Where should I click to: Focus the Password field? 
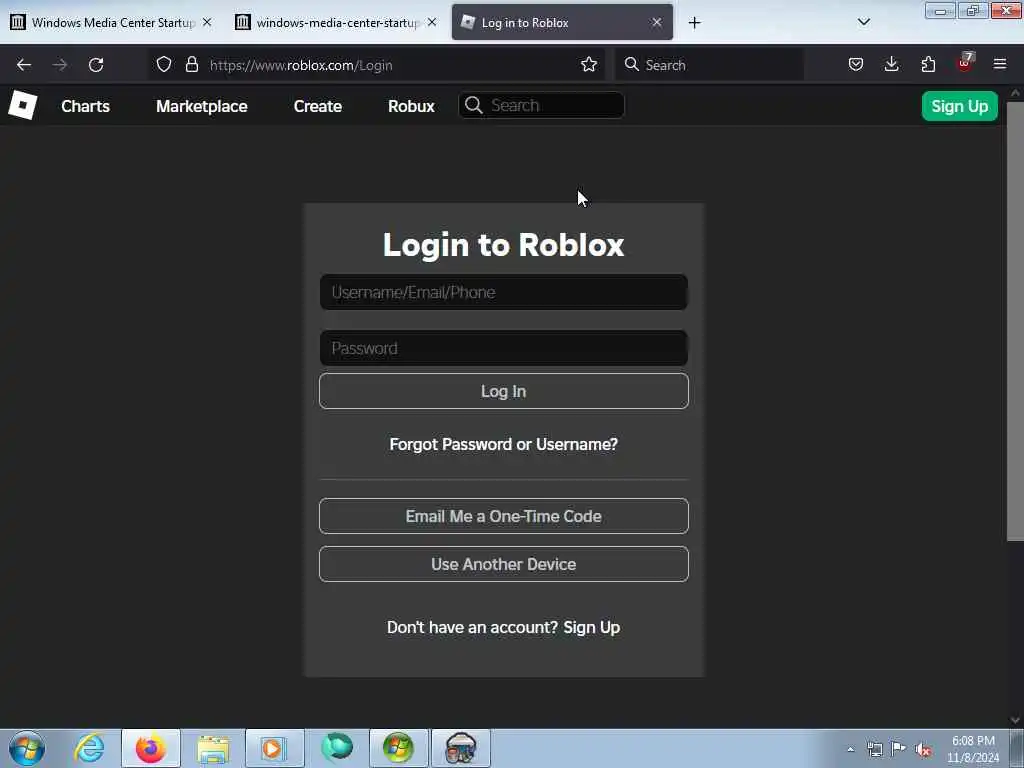504,348
